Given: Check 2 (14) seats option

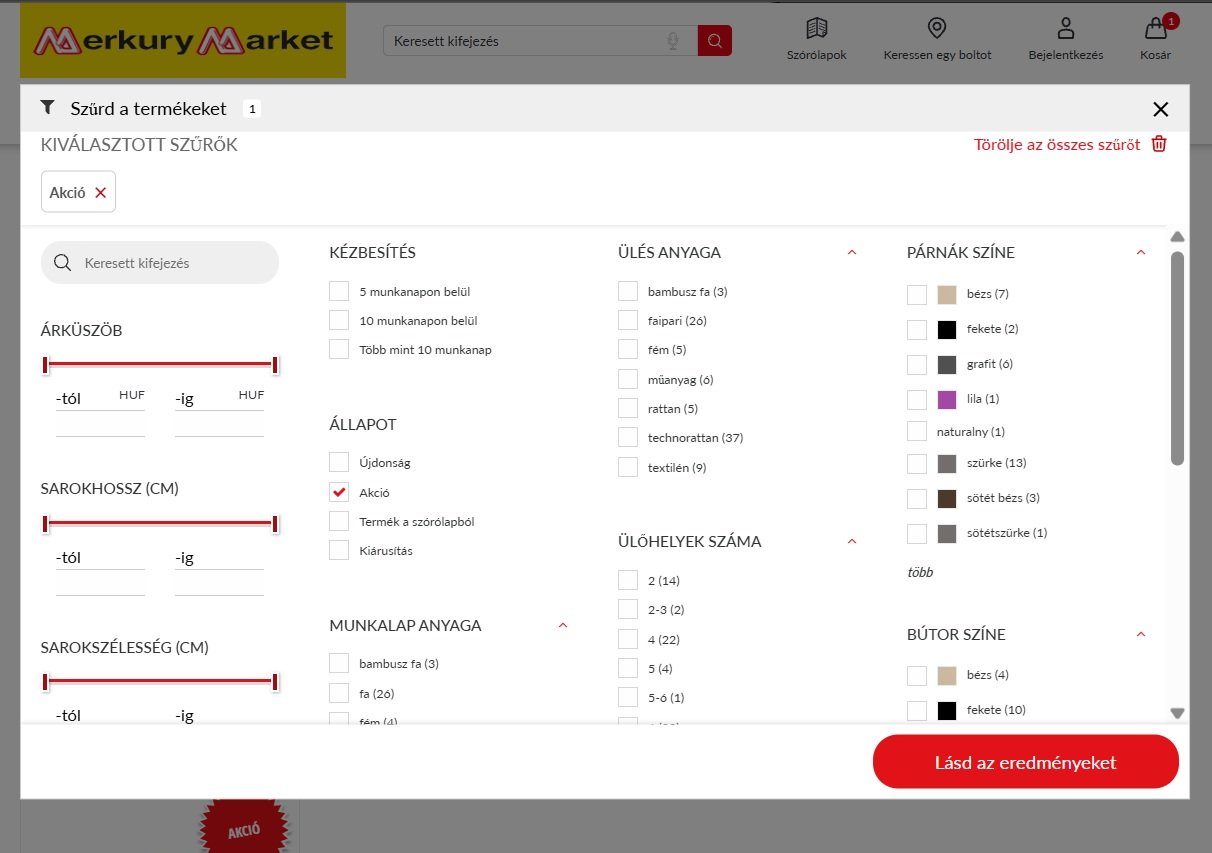Looking at the screenshot, I should click(x=628, y=580).
